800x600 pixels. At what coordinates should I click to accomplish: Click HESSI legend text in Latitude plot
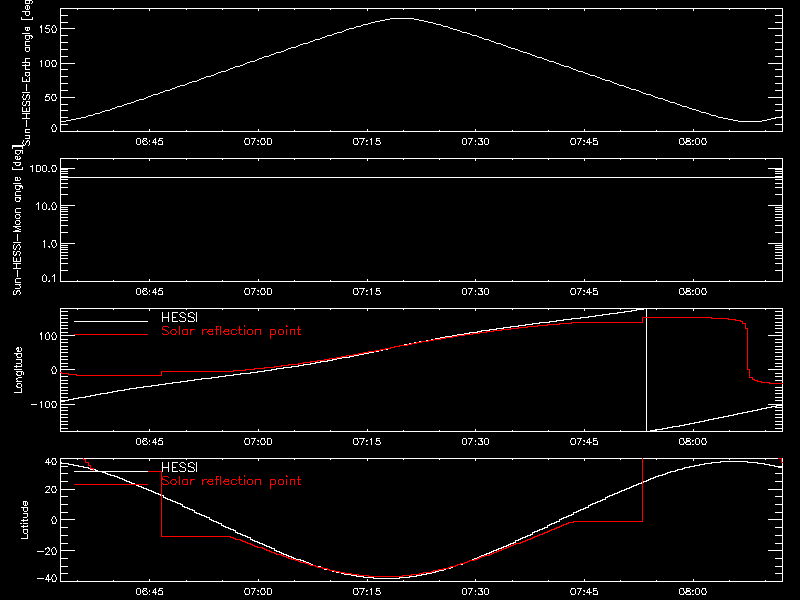(179, 467)
